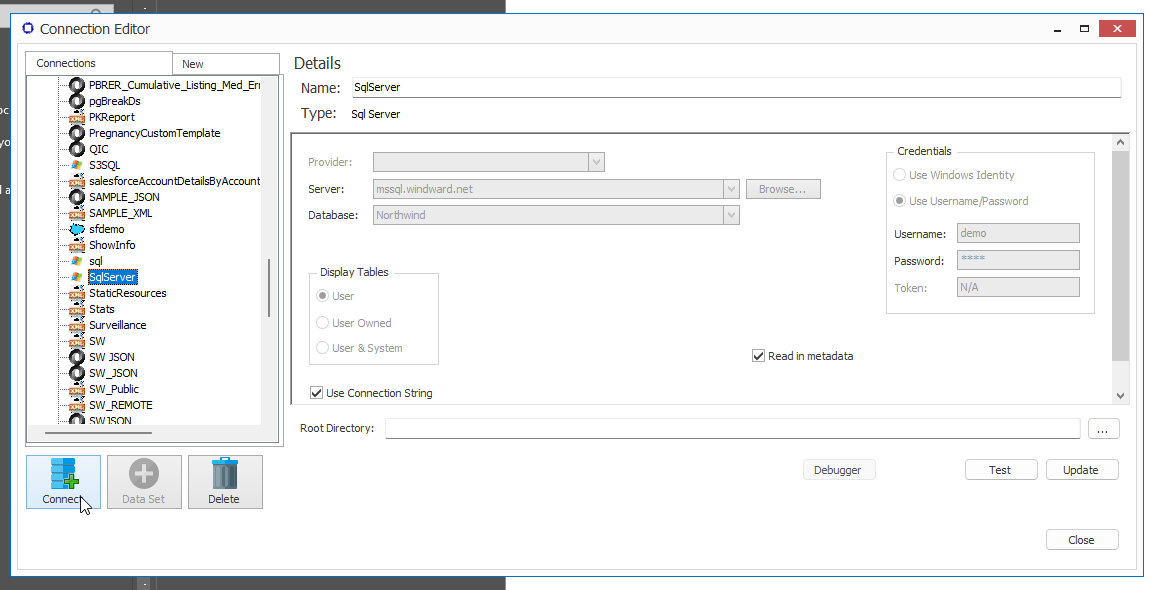Open the Database dropdown list
Viewport: 1153px width, 590px height.
click(x=731, y=215)
